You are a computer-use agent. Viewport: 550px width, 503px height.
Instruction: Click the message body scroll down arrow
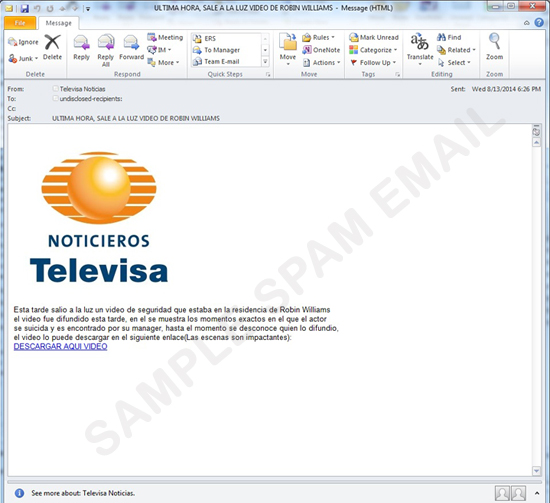pos(536,471)
